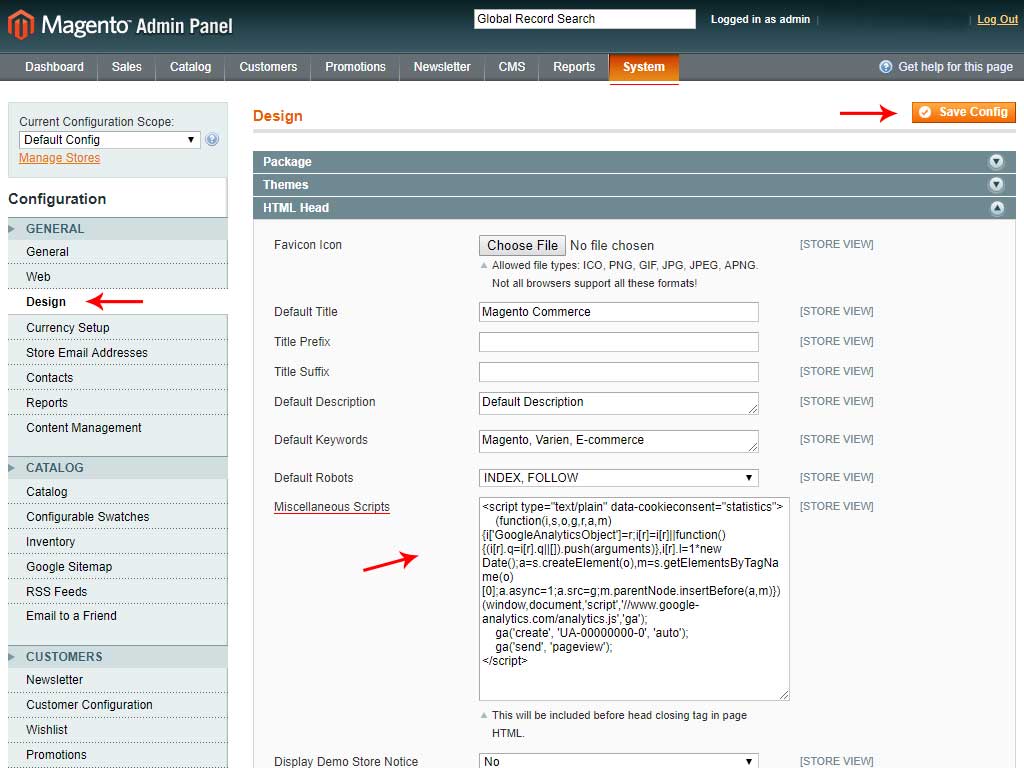
Task: Open the Catalog top menu
Action: [190, 67]
